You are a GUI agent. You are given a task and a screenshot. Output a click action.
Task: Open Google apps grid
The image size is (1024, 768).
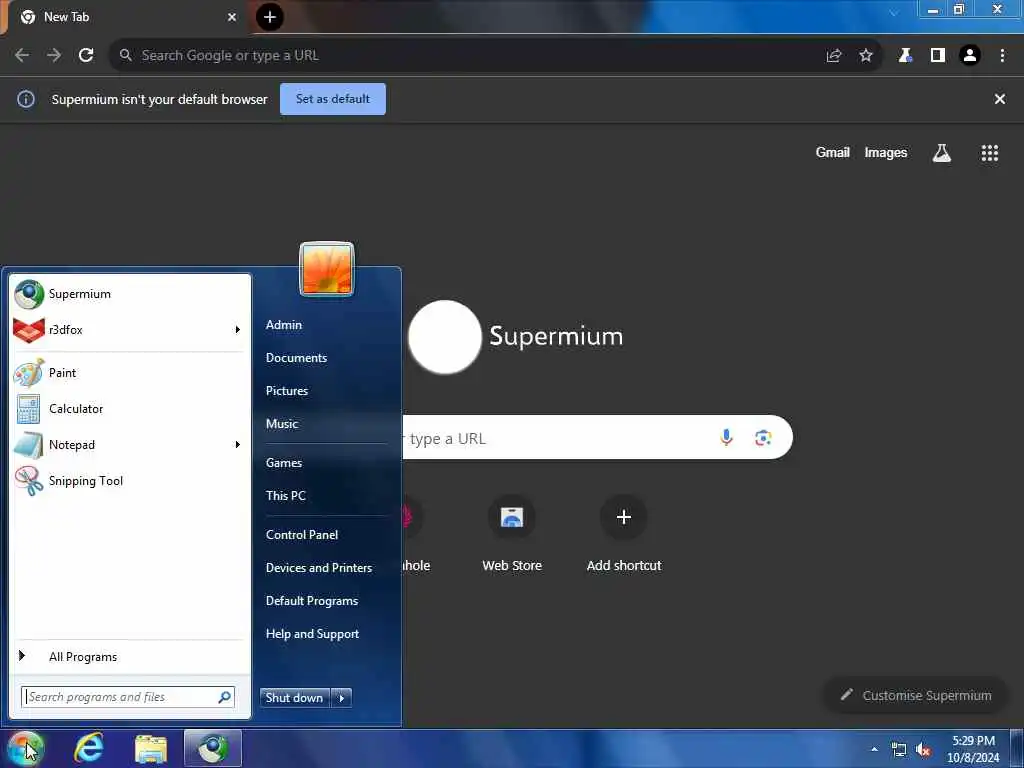click(x=990, y=153)
